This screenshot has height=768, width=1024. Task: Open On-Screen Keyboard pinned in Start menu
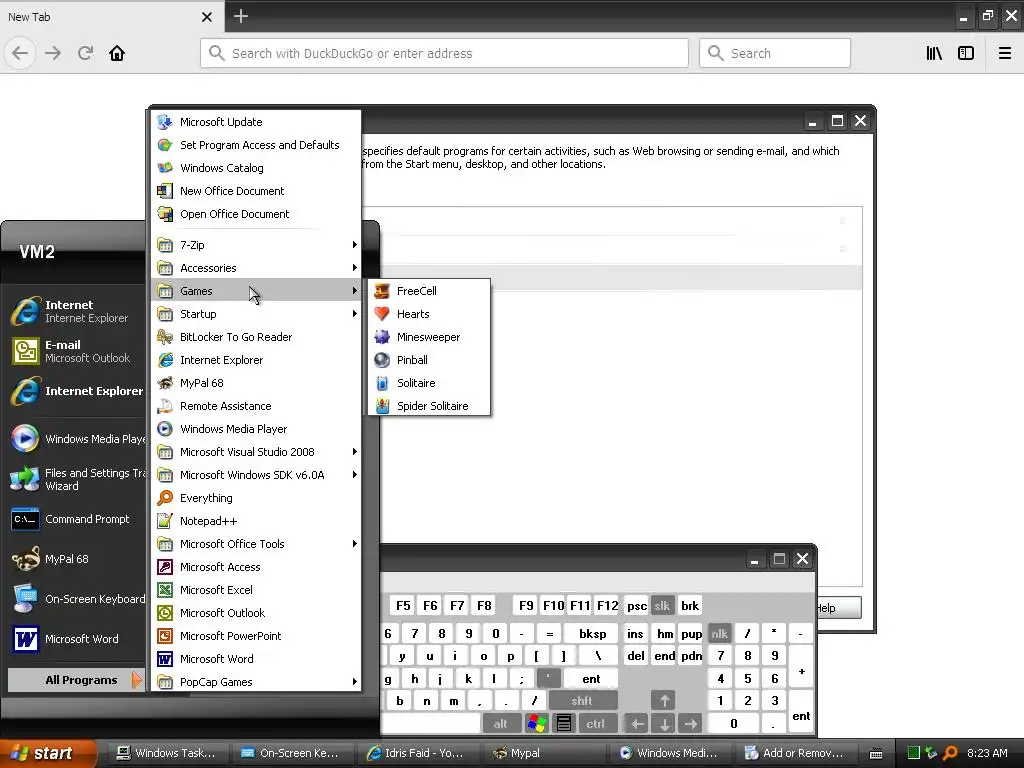point(76,599)
